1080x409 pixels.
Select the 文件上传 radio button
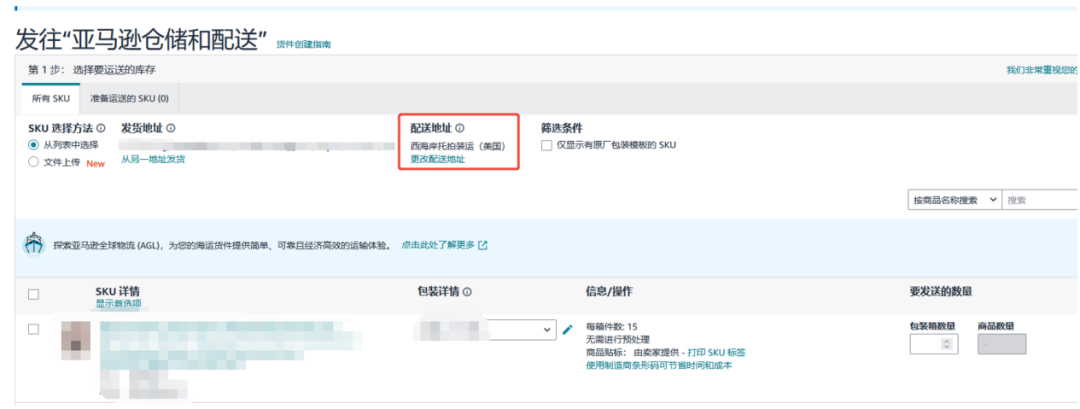point(34,161)
